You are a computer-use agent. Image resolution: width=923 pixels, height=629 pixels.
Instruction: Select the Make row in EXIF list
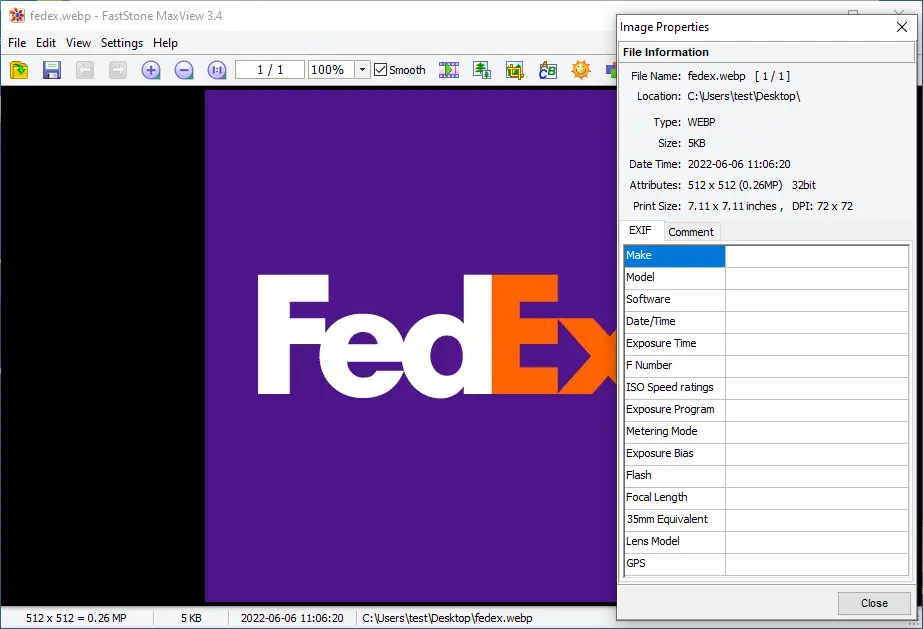(766, 256)
